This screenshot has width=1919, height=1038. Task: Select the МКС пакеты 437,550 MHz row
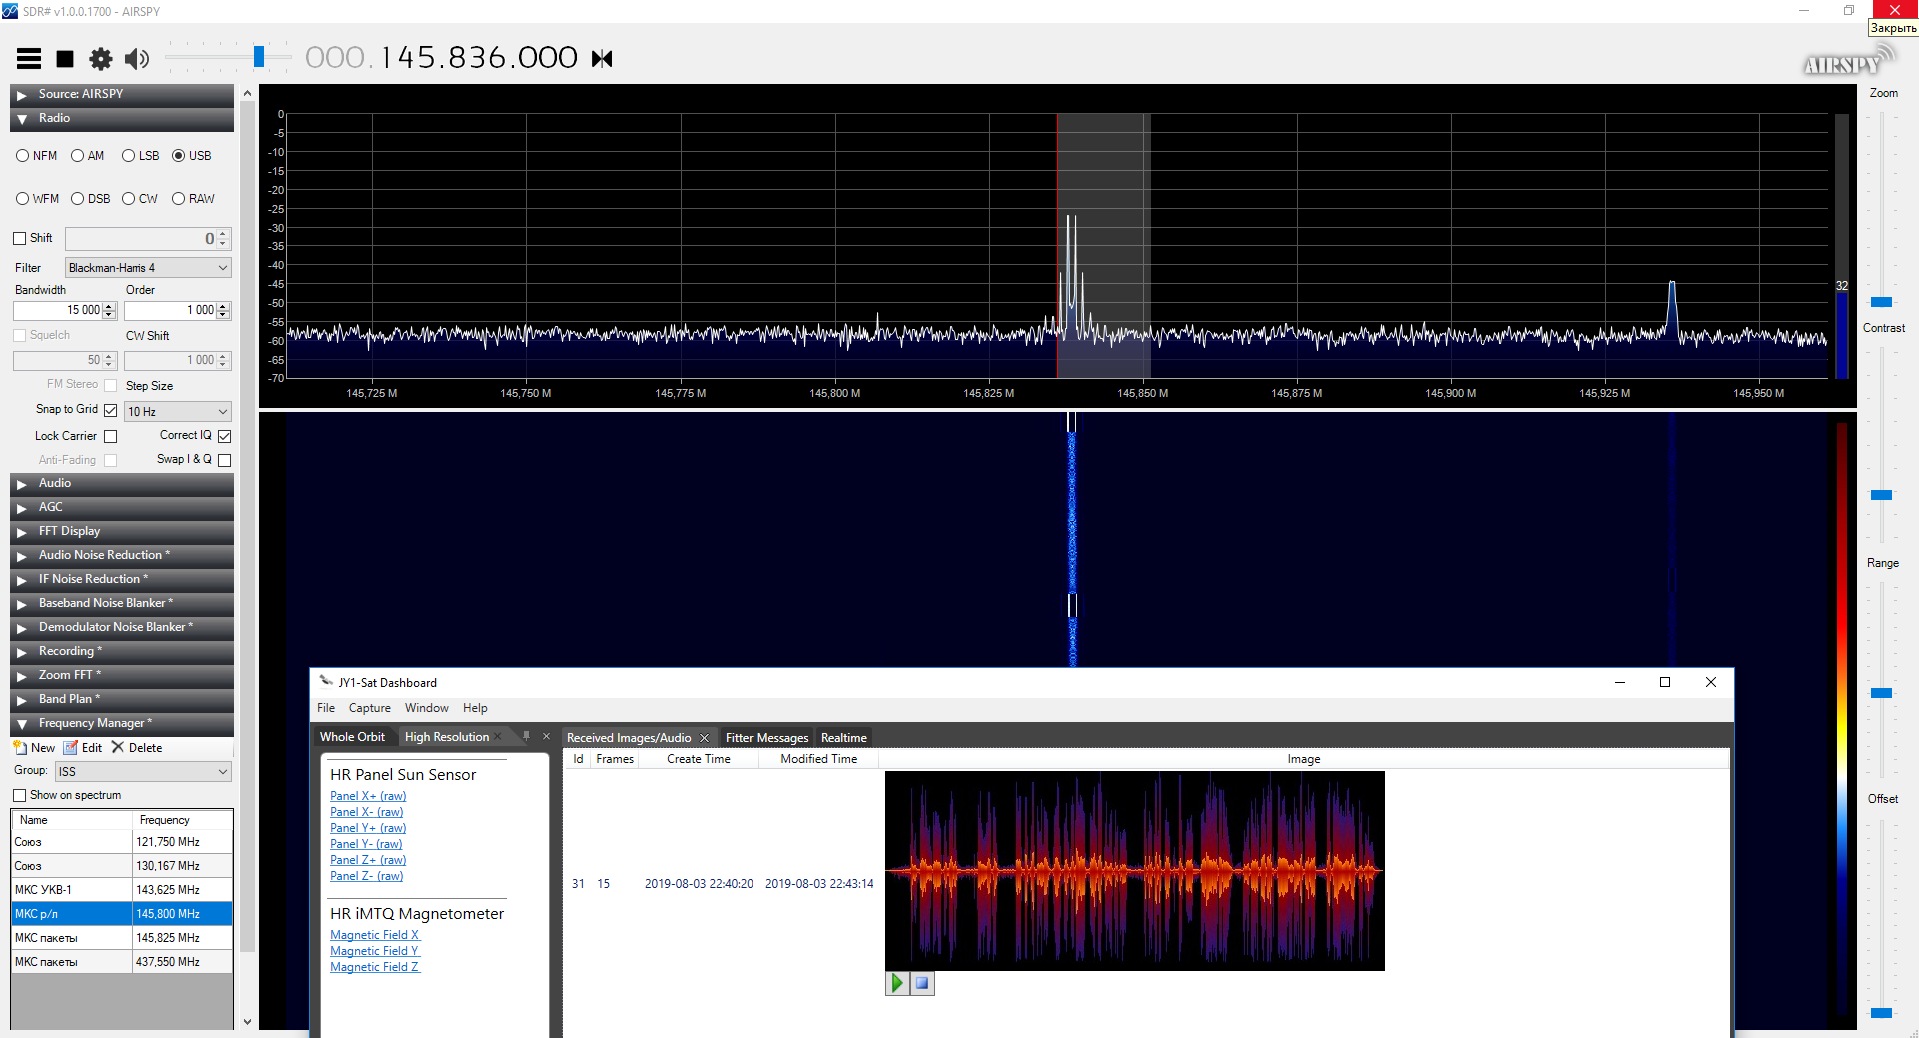(122, 962)
